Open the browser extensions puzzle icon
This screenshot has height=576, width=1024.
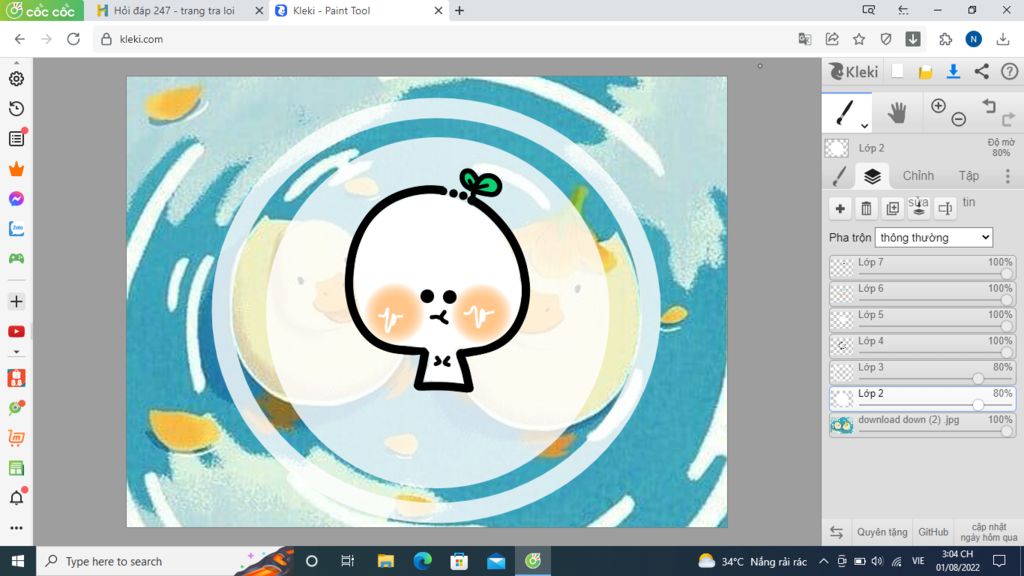[x=945, y=39]
